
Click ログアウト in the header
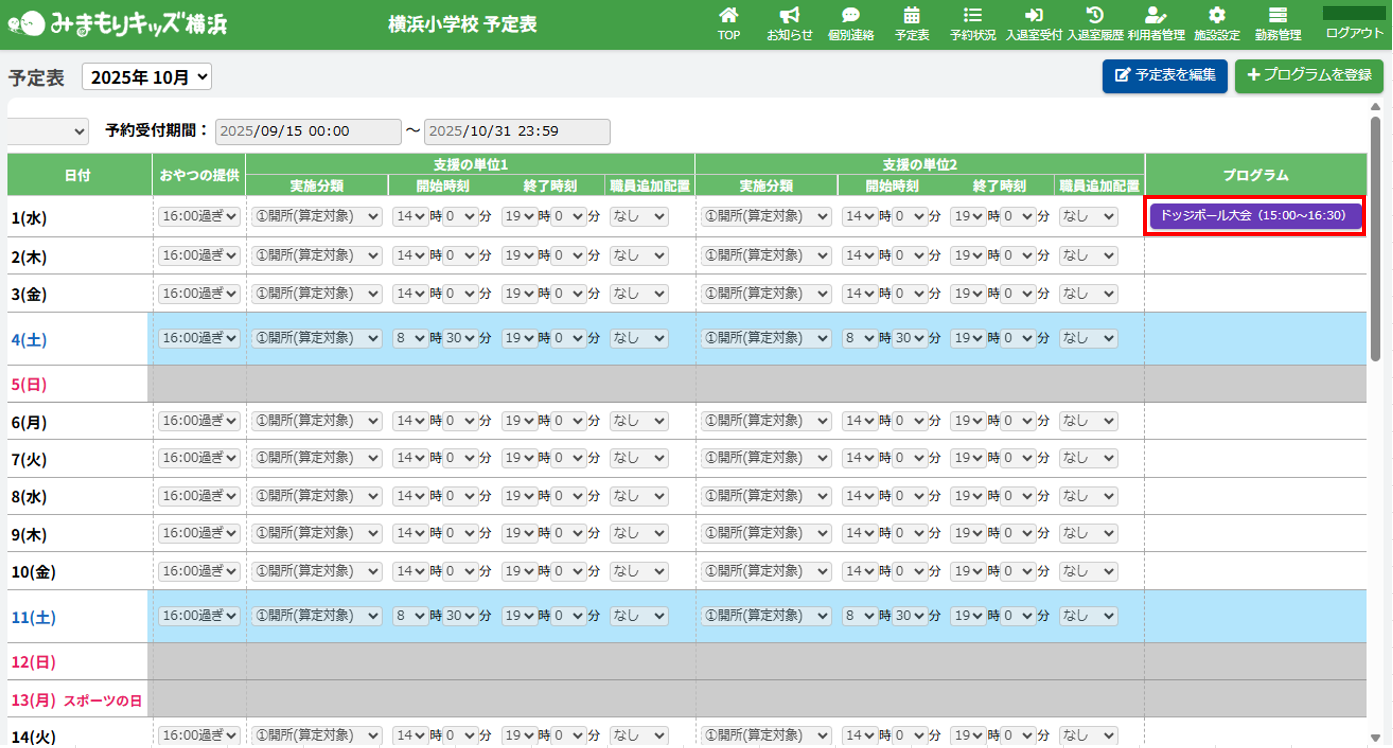1354,32
